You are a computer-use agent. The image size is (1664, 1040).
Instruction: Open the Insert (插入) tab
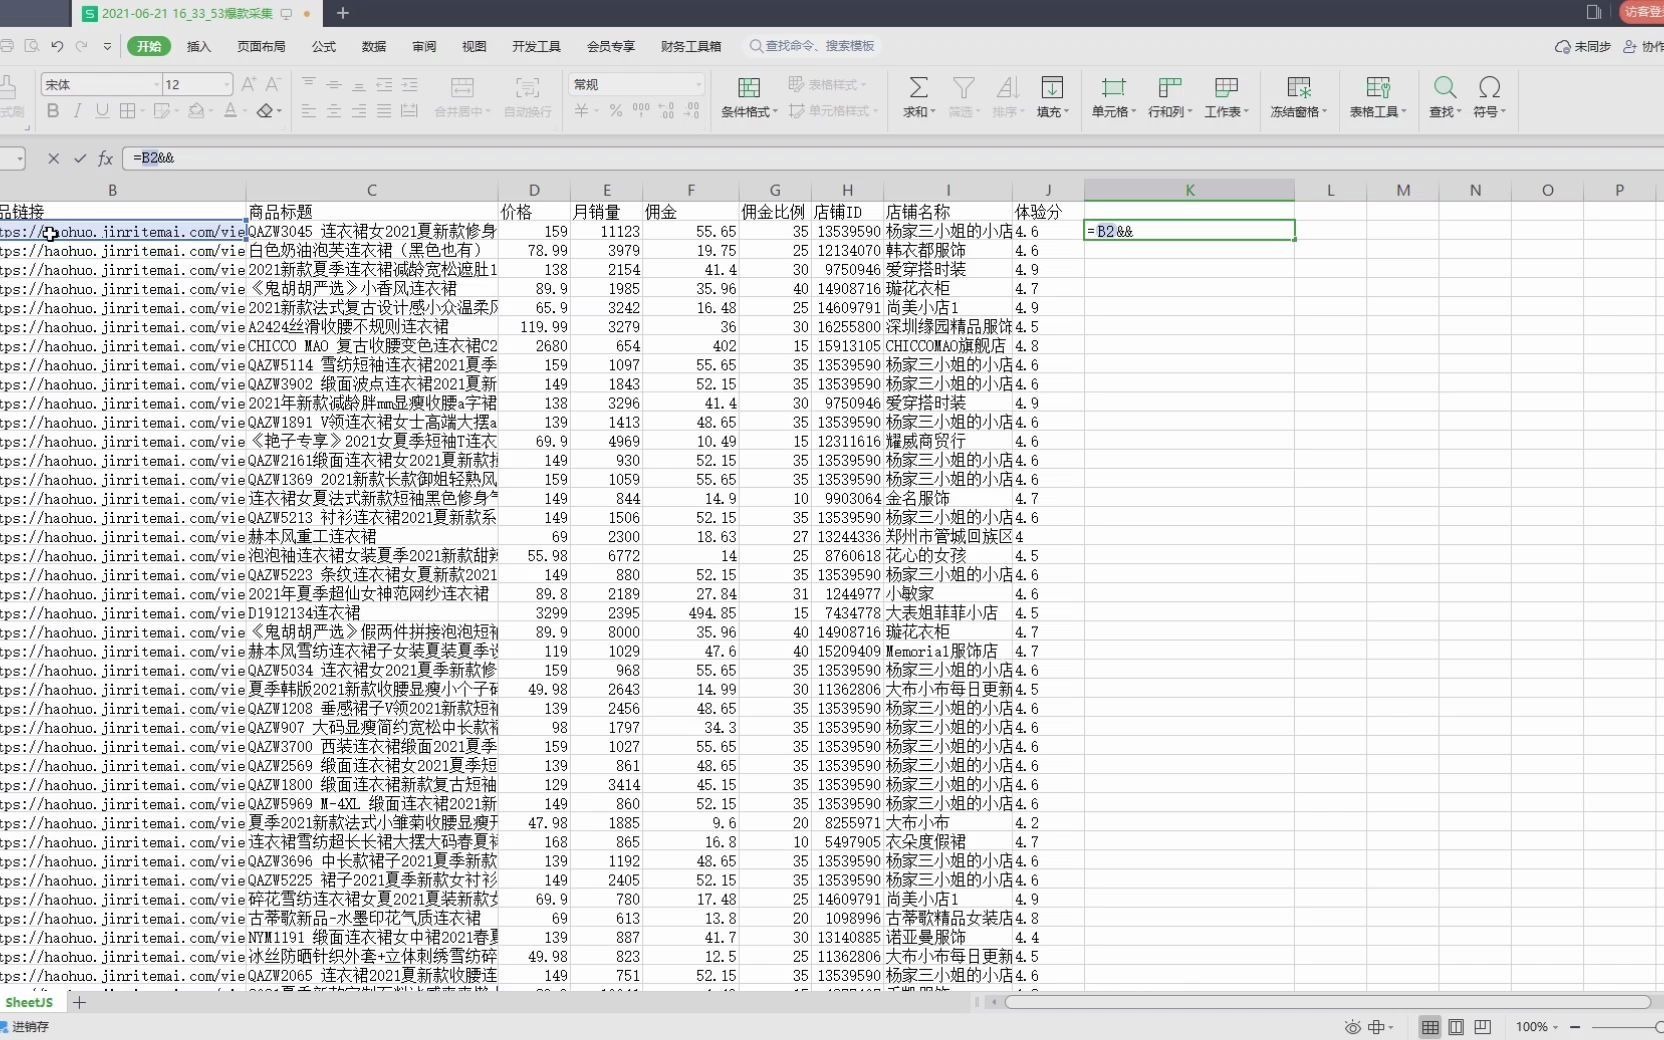[199, 46]
